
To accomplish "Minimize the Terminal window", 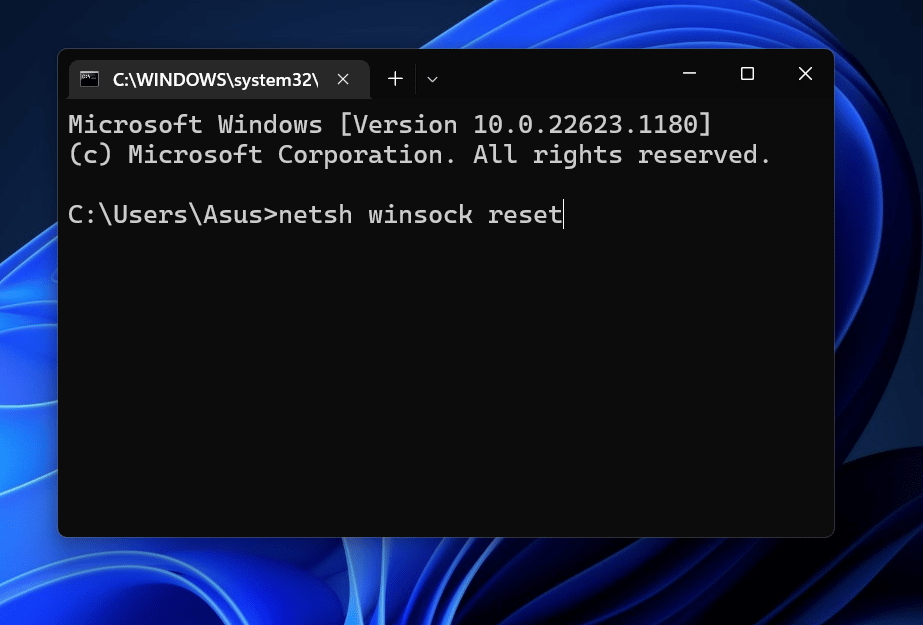I will (x=689, y=74).
